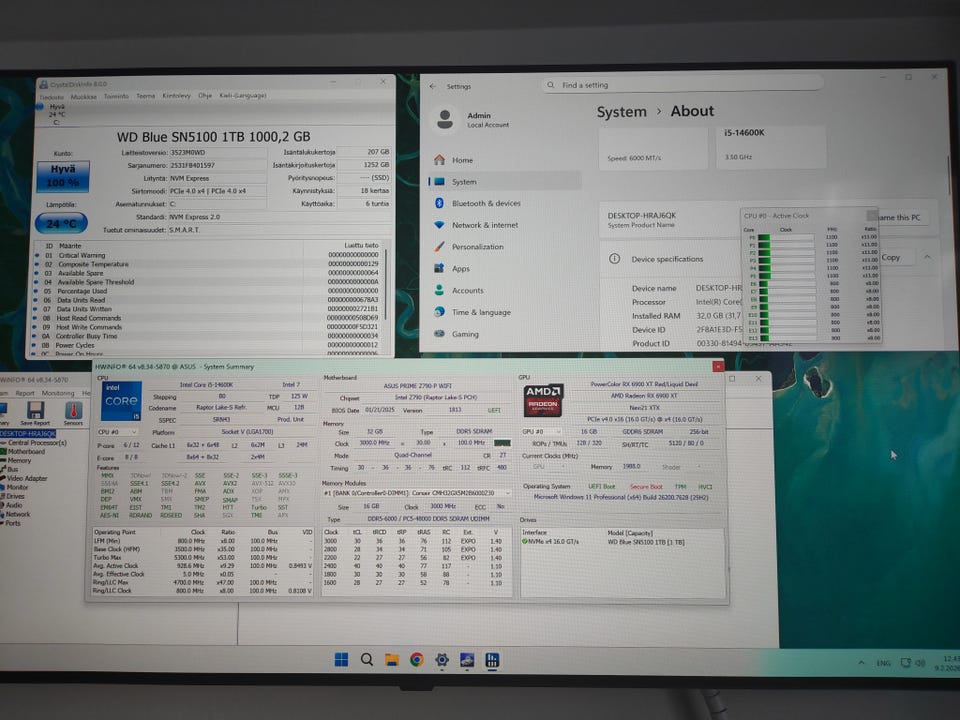Click blue status dot for Critical Warning row
960x720 pixels.
36,255
